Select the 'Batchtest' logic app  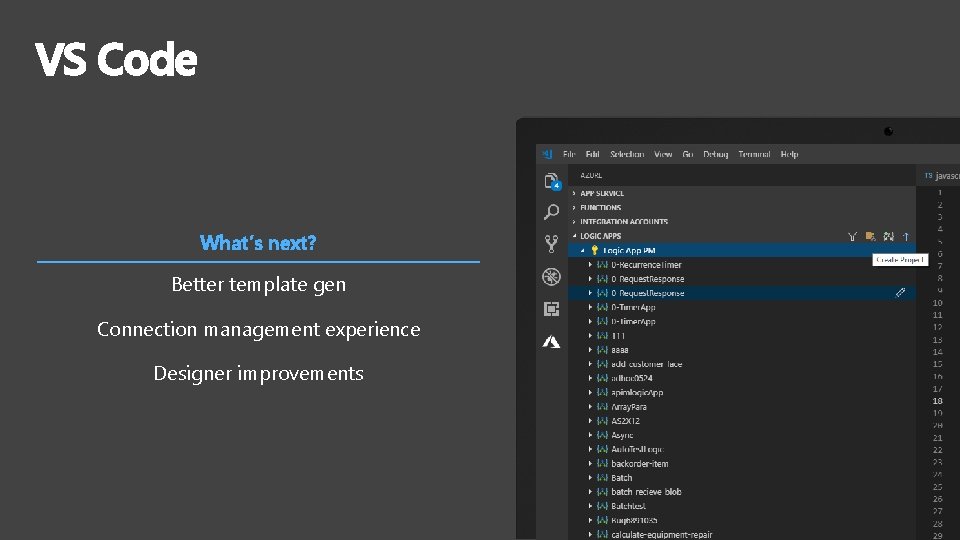pyautogui.click(x=629, y=506)
